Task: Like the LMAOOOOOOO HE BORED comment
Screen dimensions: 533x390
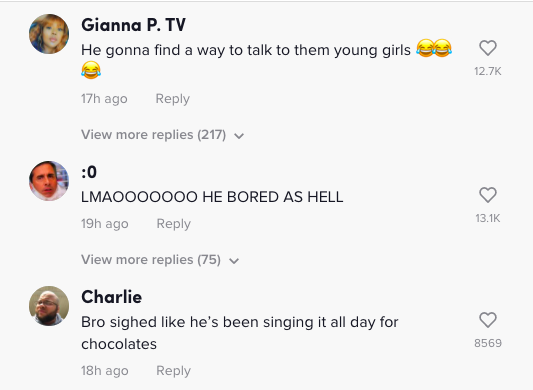Action: click(488, 195)
